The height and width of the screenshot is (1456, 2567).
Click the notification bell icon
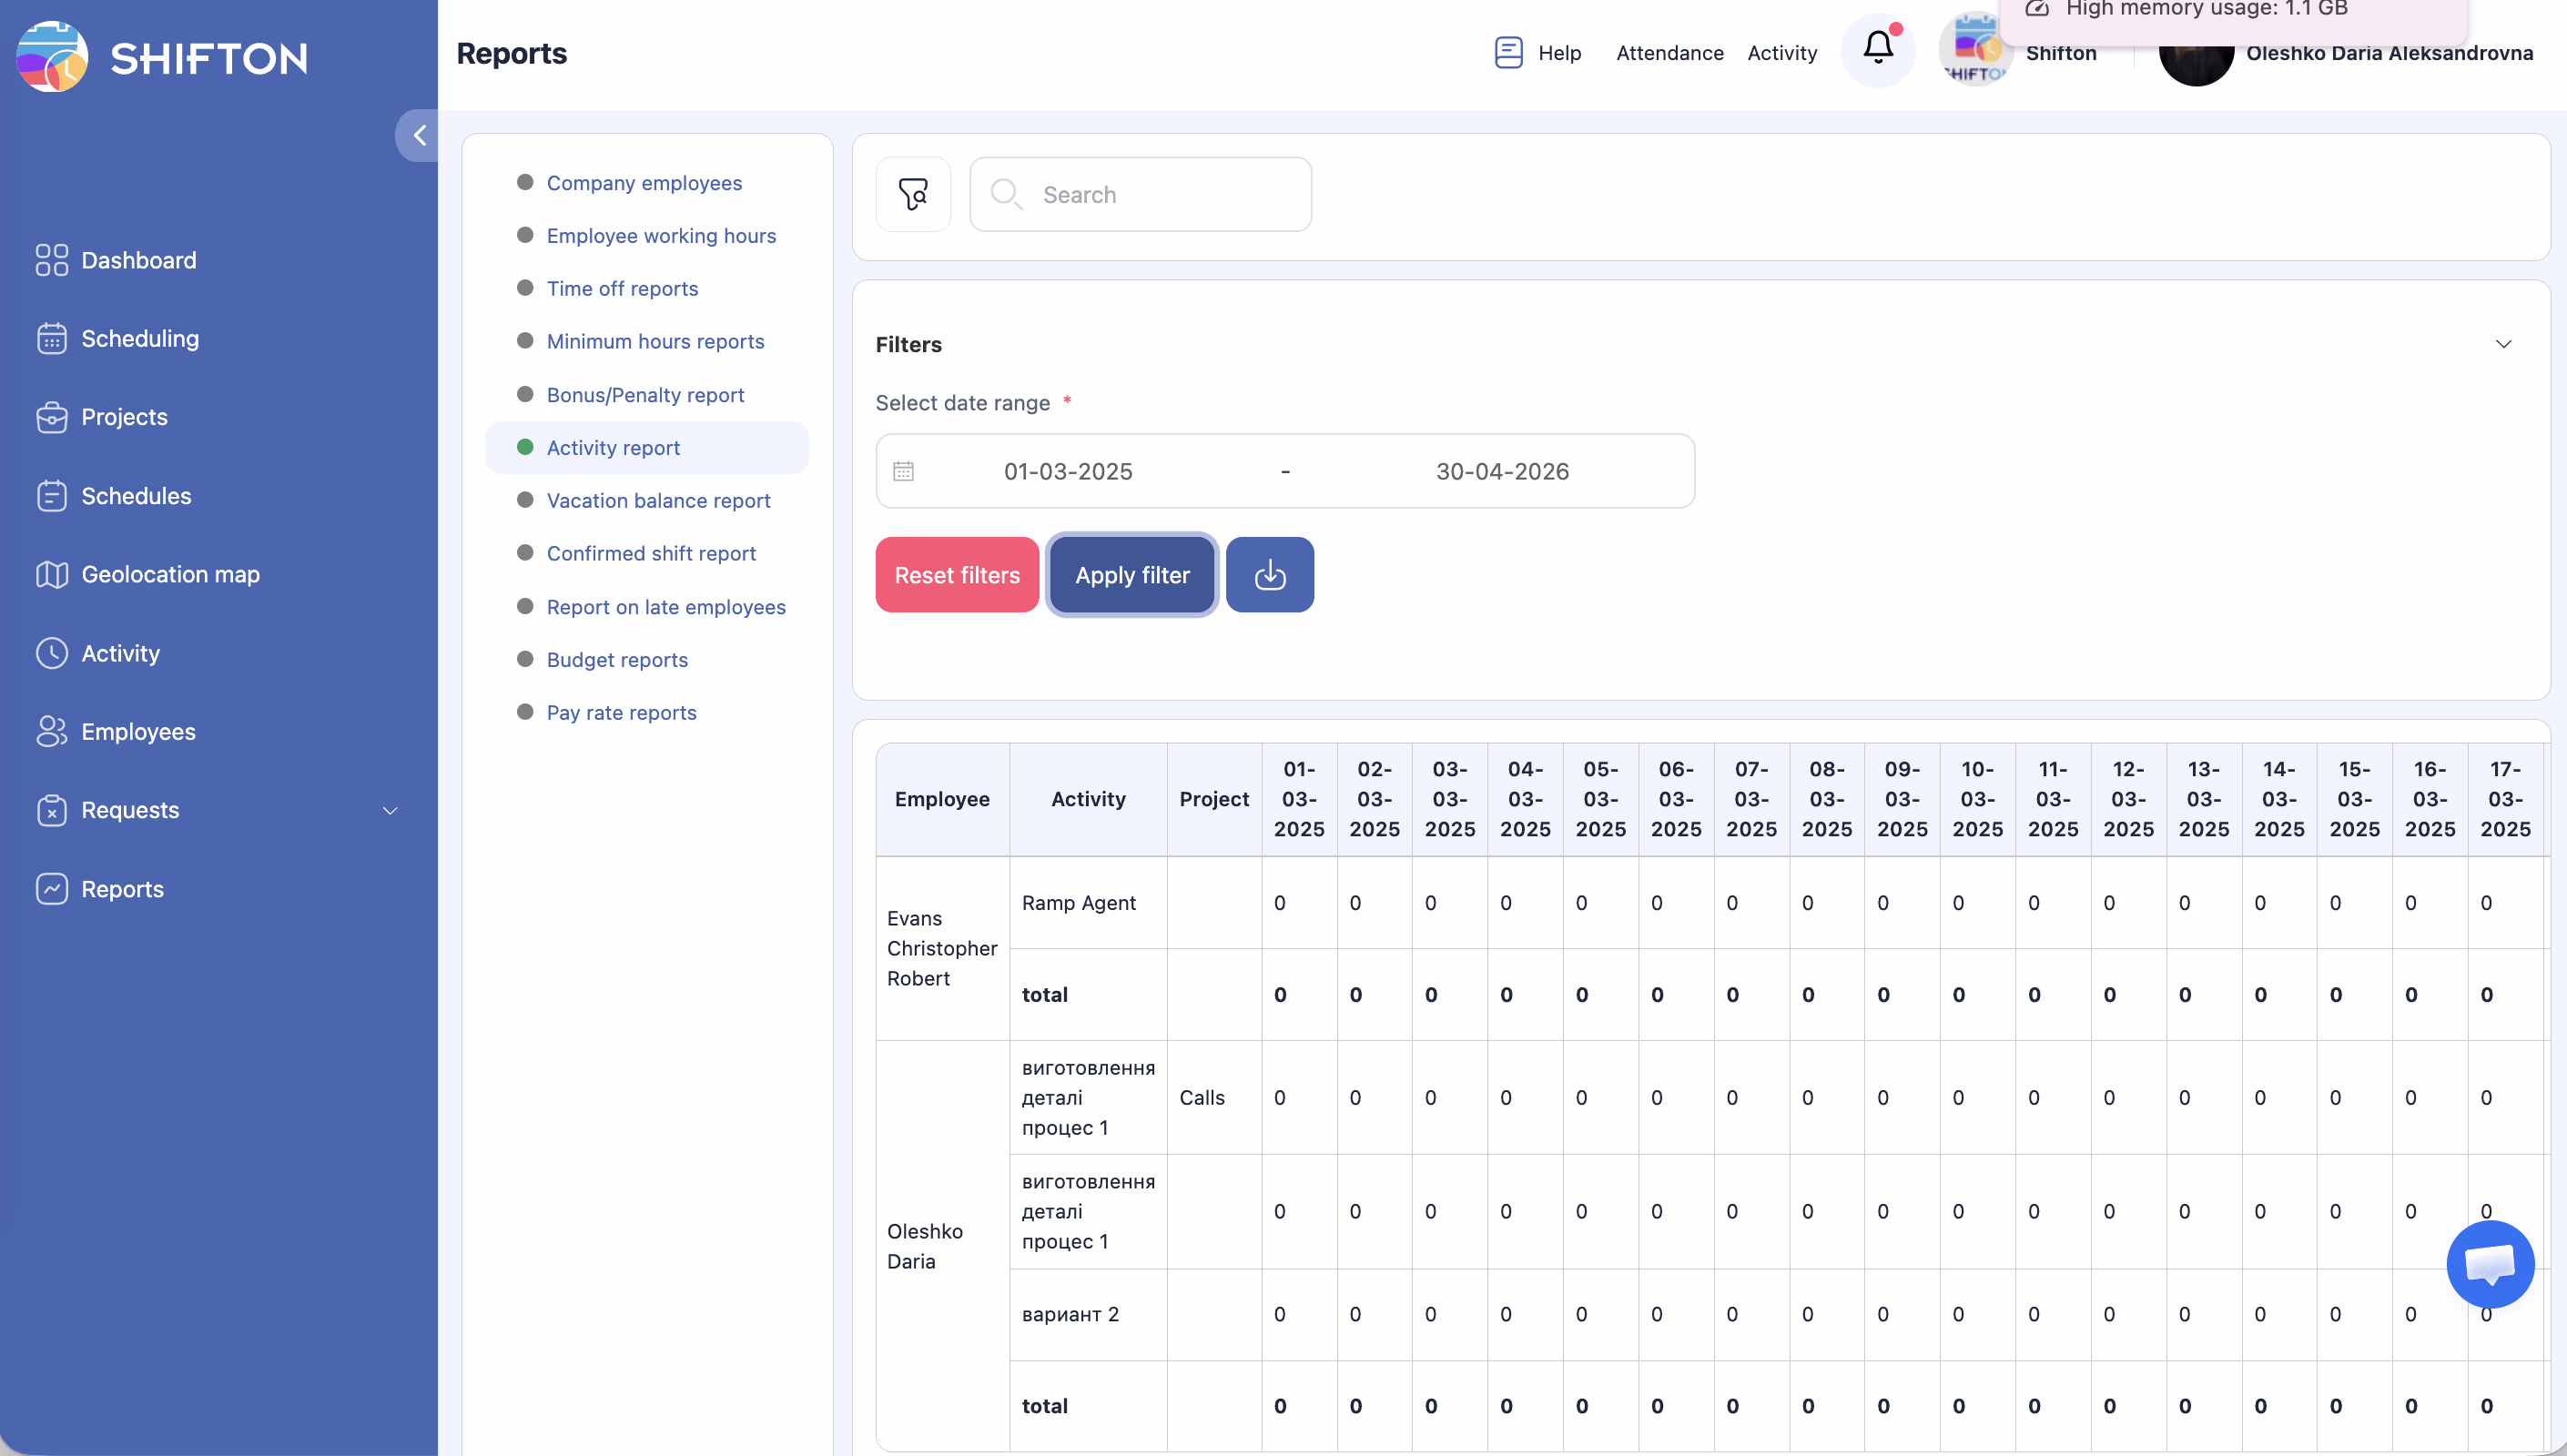(1877, 48)
